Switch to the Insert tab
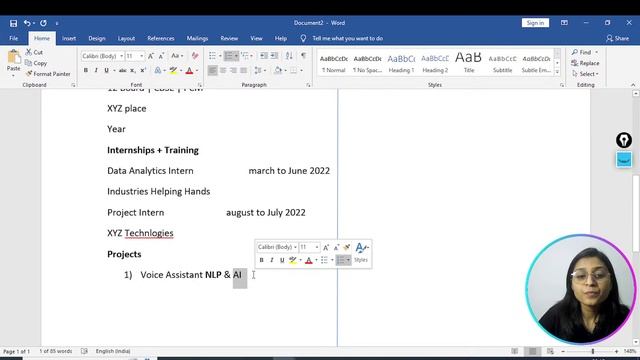 click(x=69, y=38)
